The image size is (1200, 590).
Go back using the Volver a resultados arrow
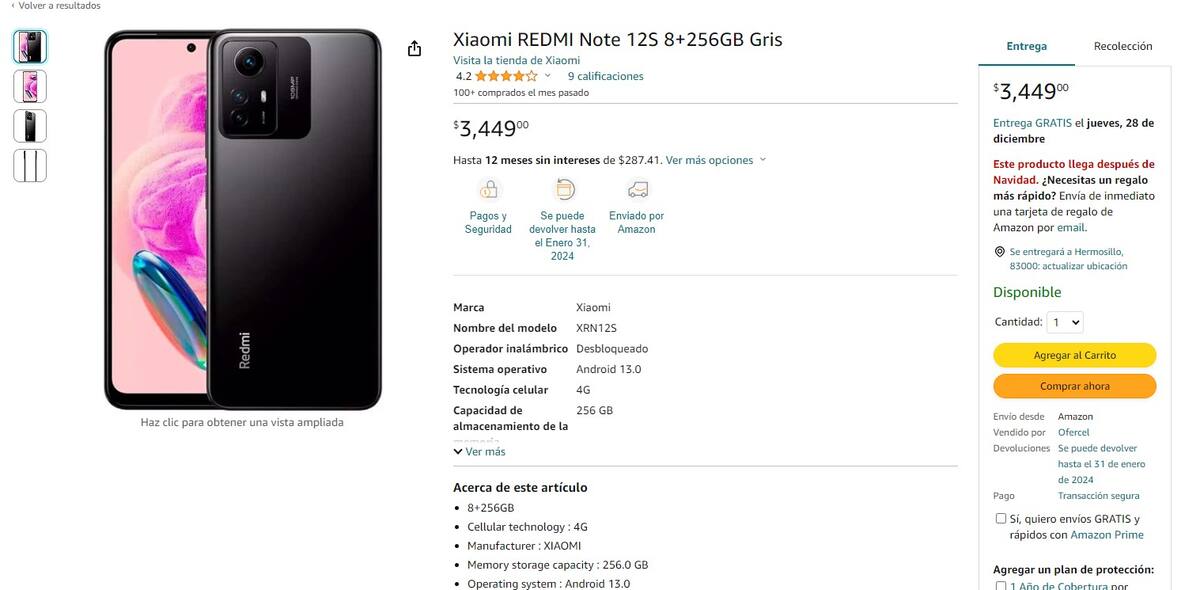tap(13, 6)
